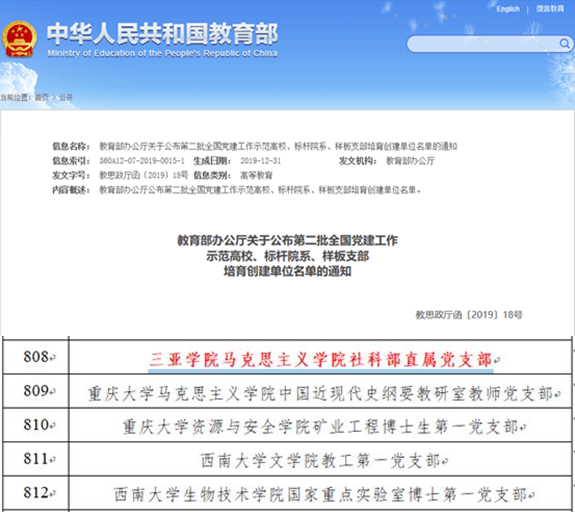Open the link right of English
575x512 pixels.
click(x=550, y=9)
